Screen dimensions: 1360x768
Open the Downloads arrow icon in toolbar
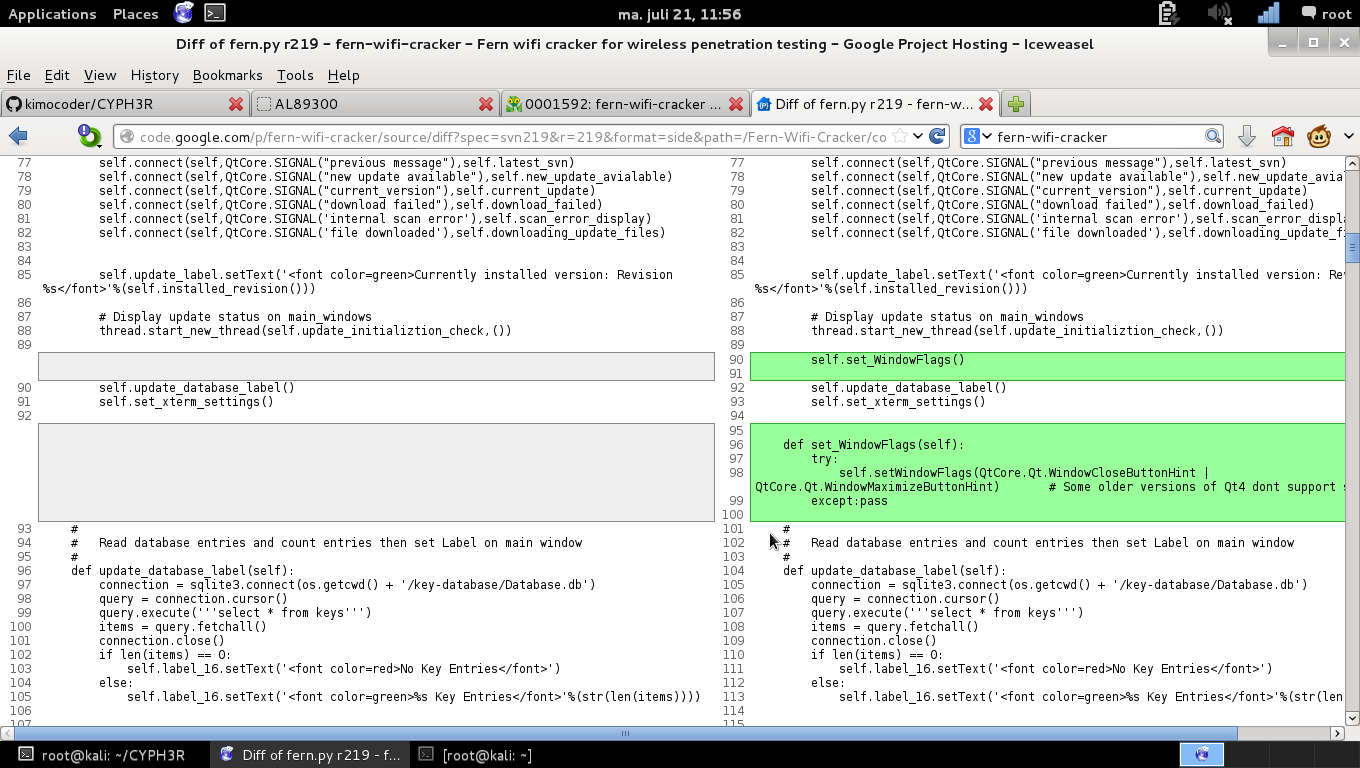point(1246,137)
